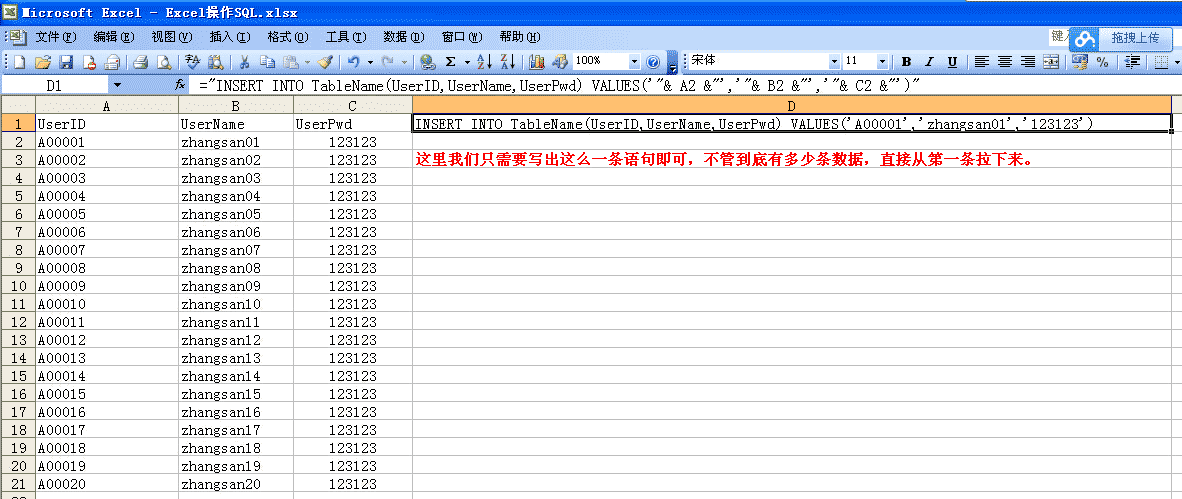Viewport: 1182px width, 499px height.
Task: Click in the formula bar text
Action: point(559,86)
